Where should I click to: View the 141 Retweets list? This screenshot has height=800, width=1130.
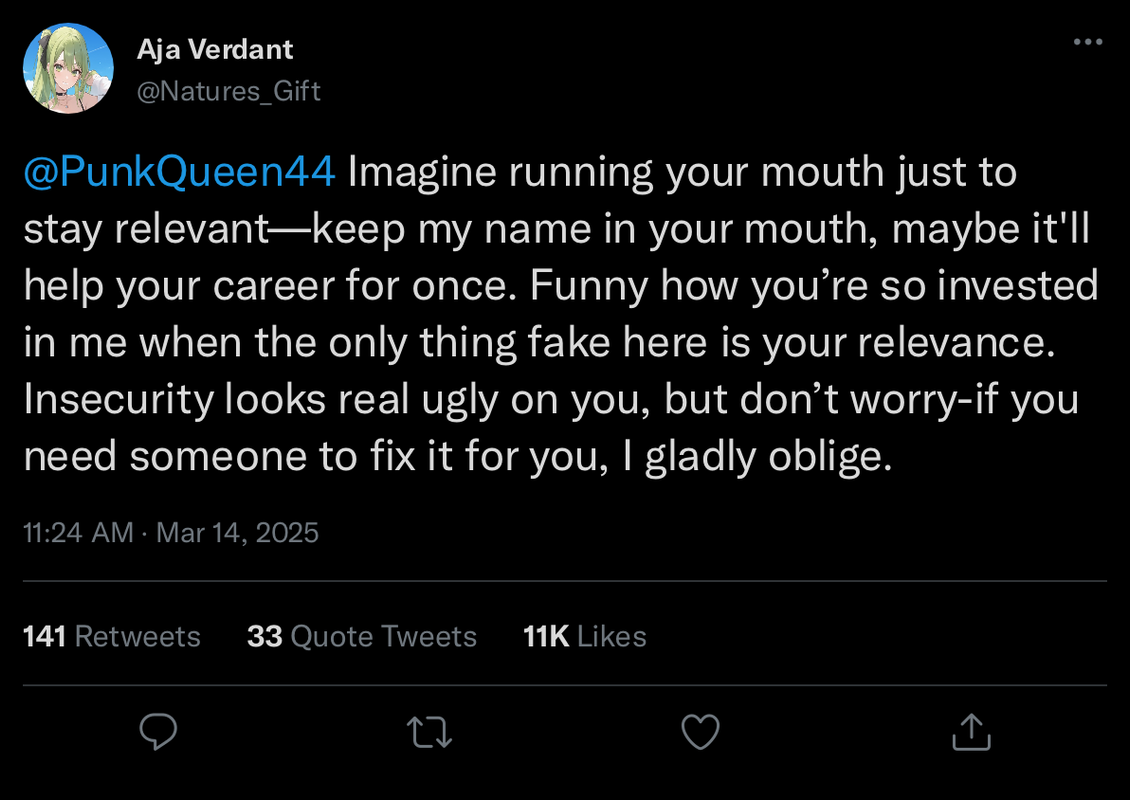click(x=112, y=636)
